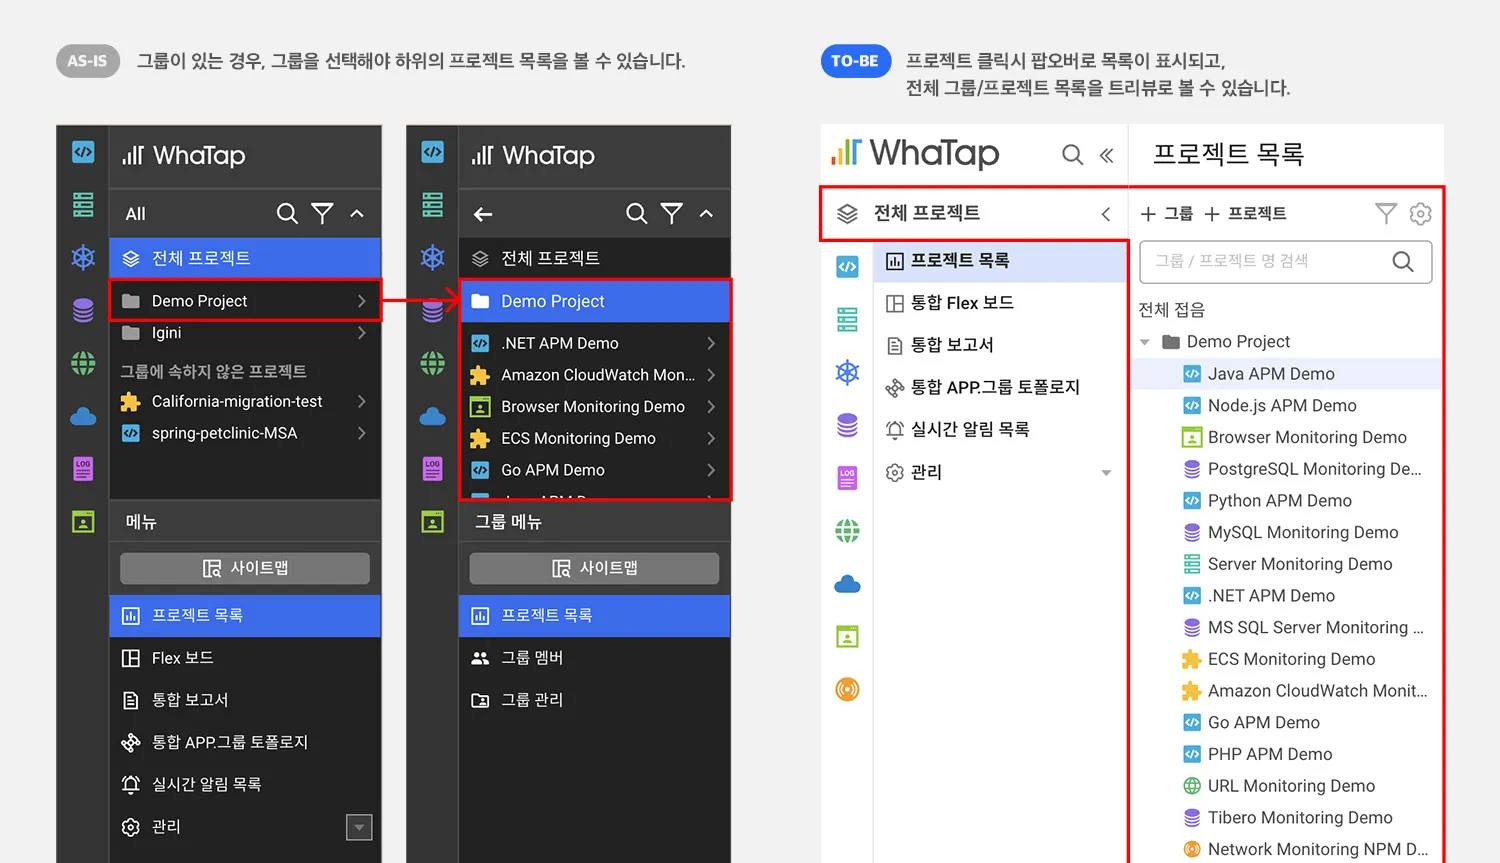The image size is (1500, 863).
Task: Collapse the project list with the All panel up-chevron
Action: (357, 214)
